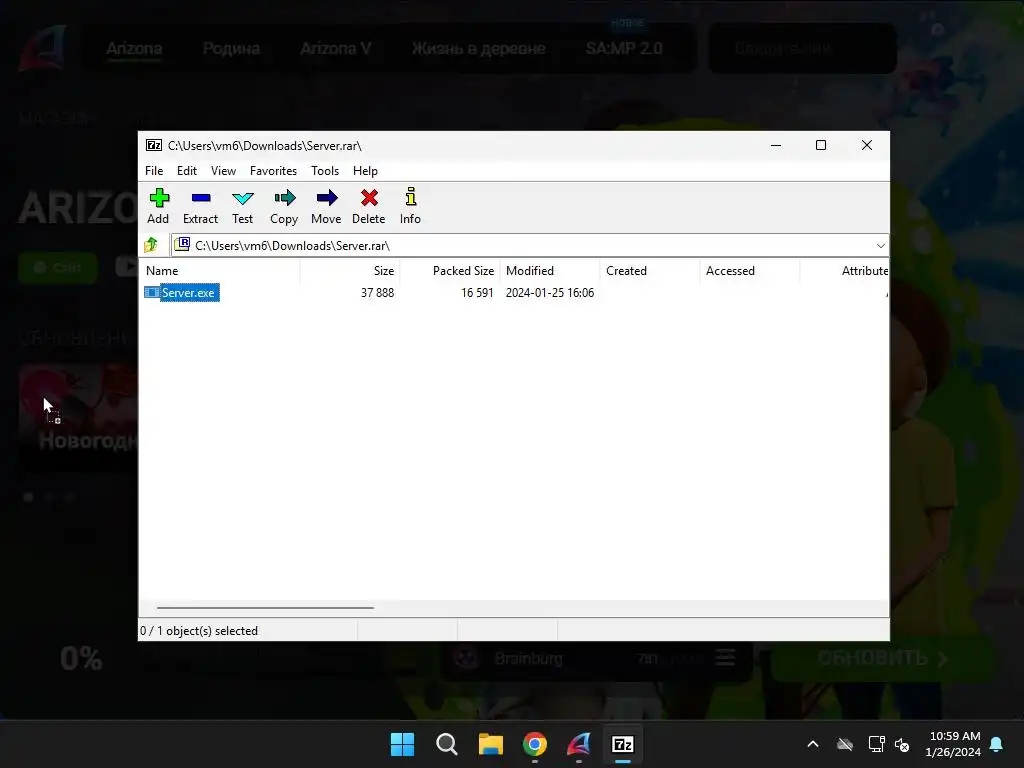This screenshot has height=768, width=1024.
Task: Switch to Arizona launcher in taskbar
Action: point(579,744)
